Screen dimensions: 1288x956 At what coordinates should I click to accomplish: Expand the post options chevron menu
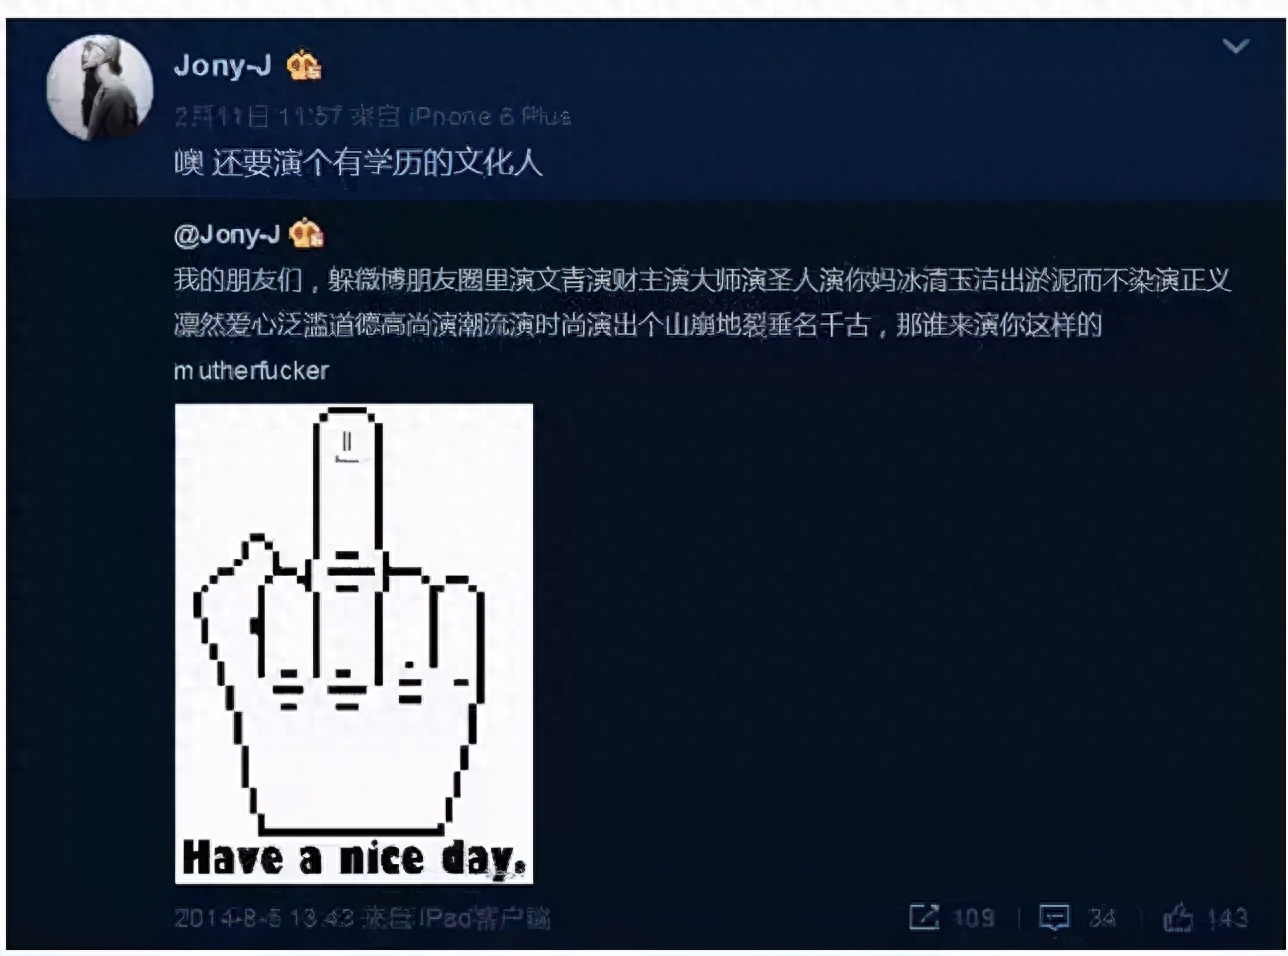(1236, 46)
